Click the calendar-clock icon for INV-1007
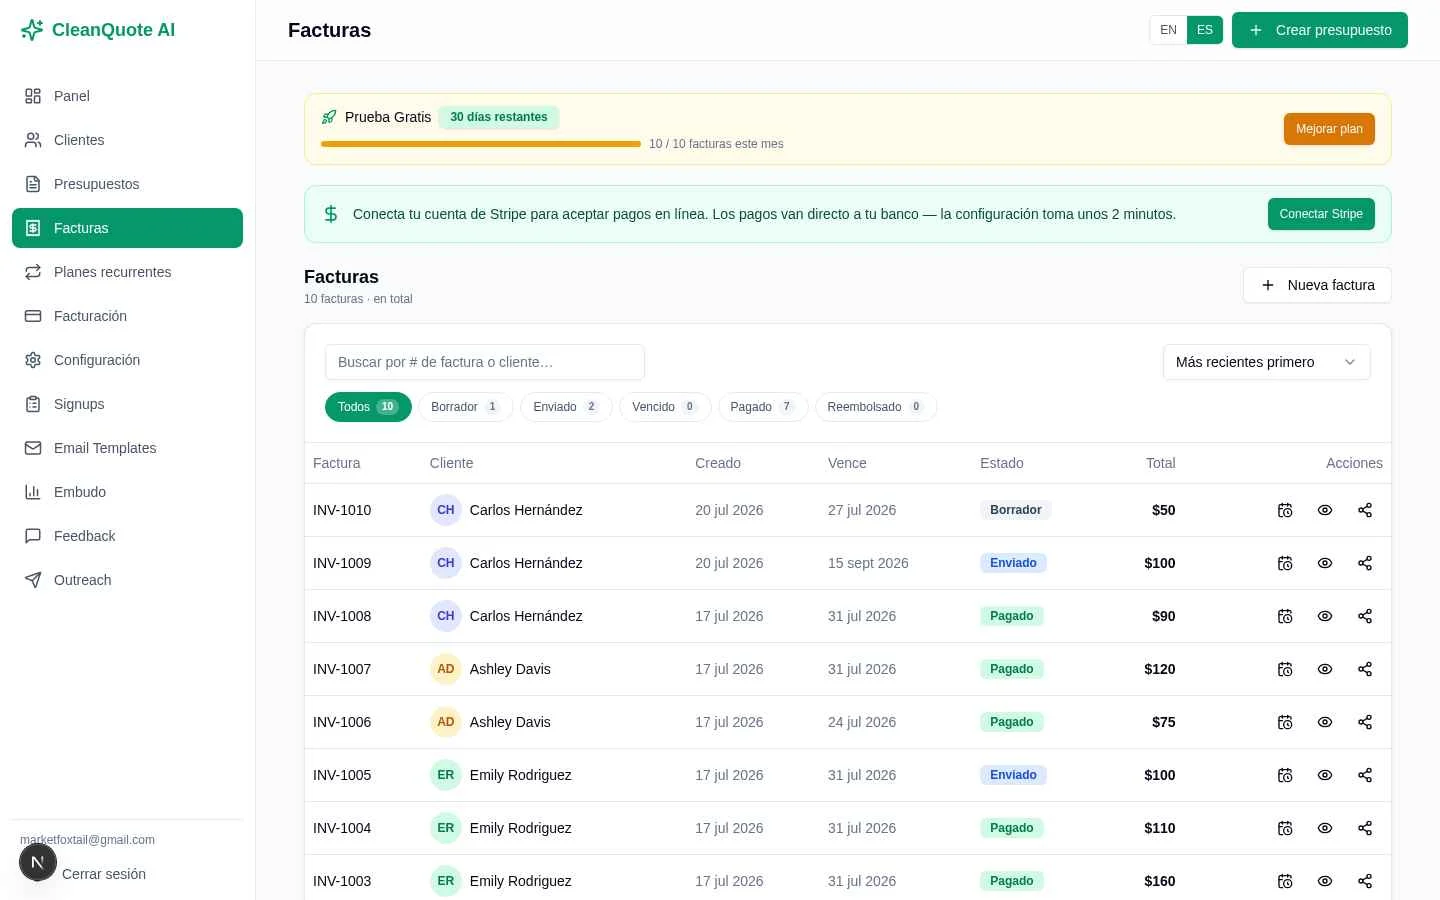Screen dimensions: 1440x900 [x=1285, y=669]
